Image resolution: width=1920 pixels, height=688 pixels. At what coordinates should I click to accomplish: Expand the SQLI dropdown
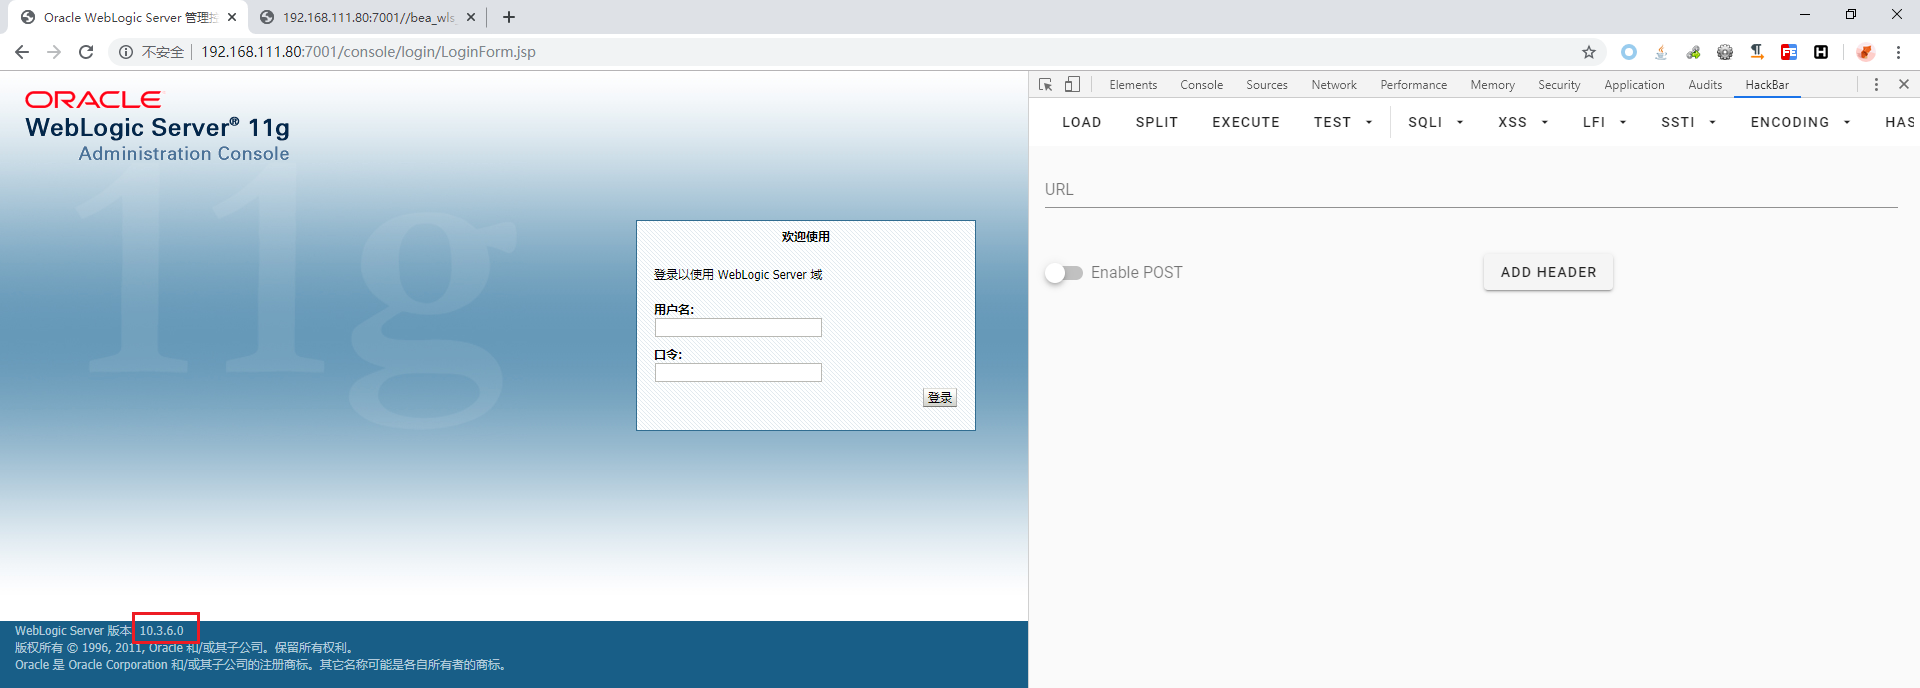[x=1436, y=122]
